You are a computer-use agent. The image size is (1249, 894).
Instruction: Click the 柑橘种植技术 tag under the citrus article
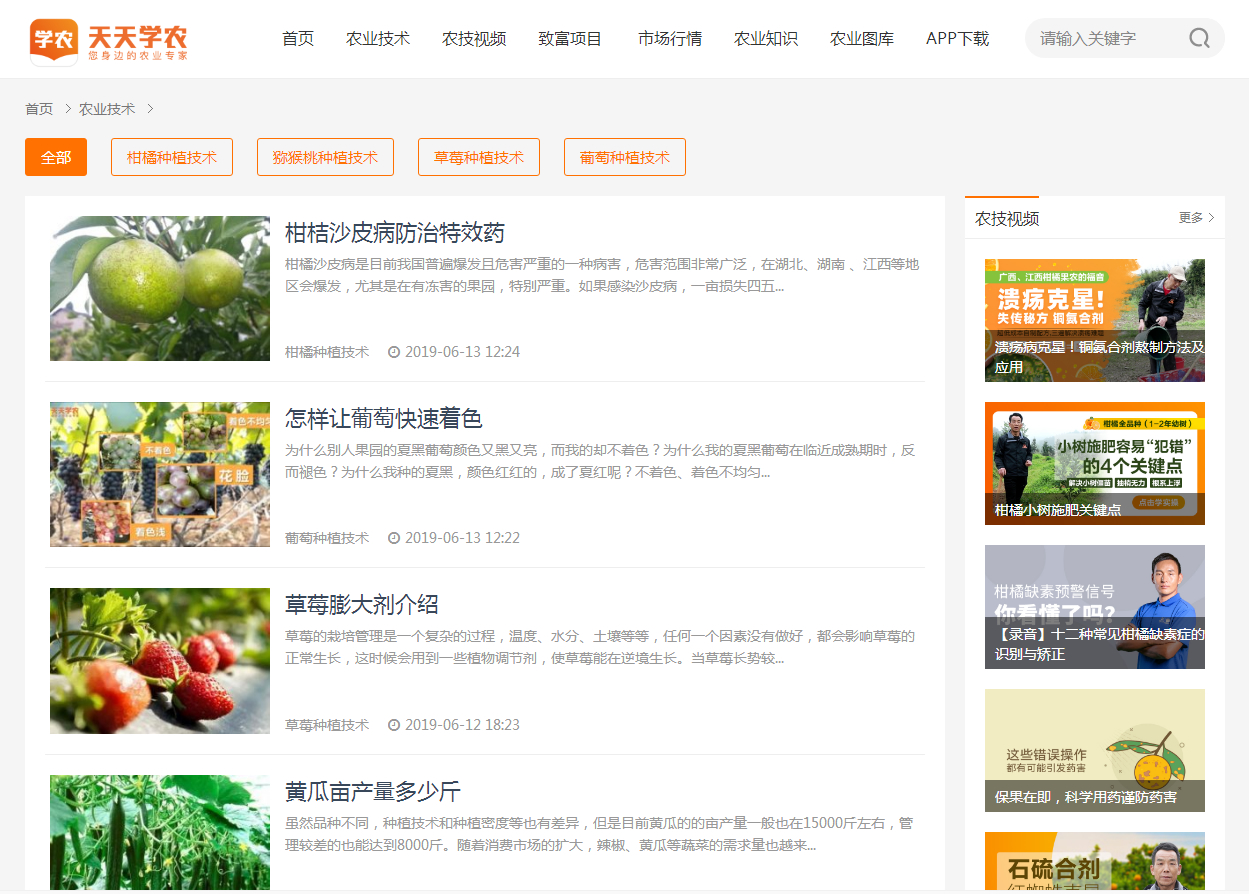coord(327,352)
